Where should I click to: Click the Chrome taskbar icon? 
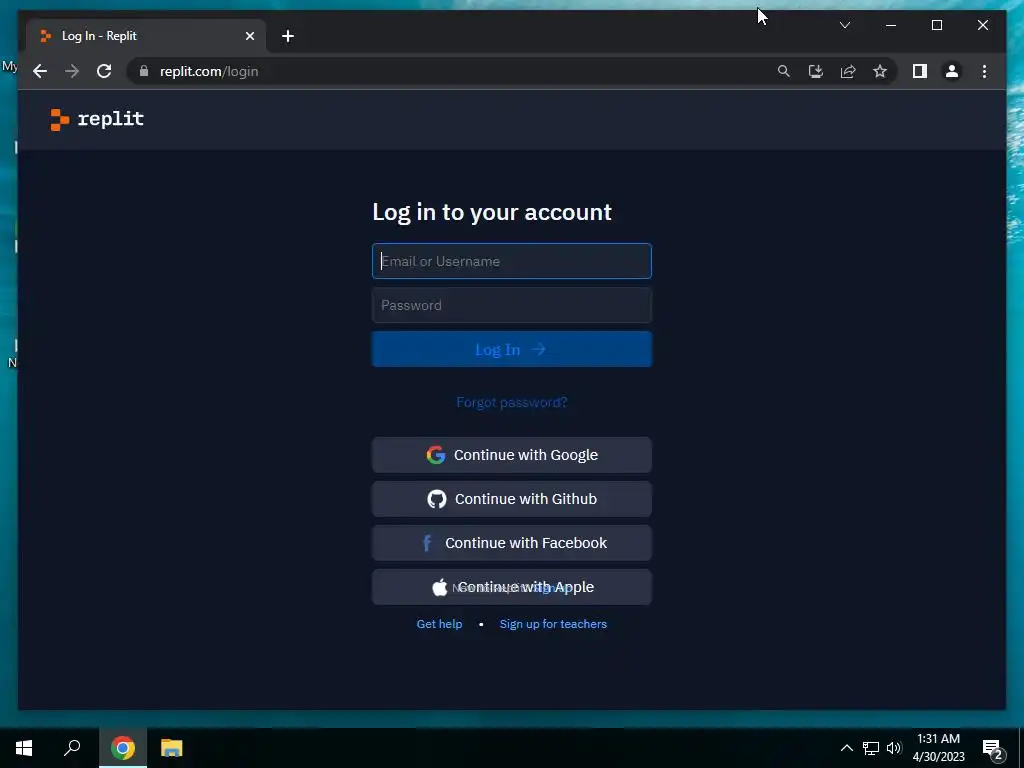123,748
